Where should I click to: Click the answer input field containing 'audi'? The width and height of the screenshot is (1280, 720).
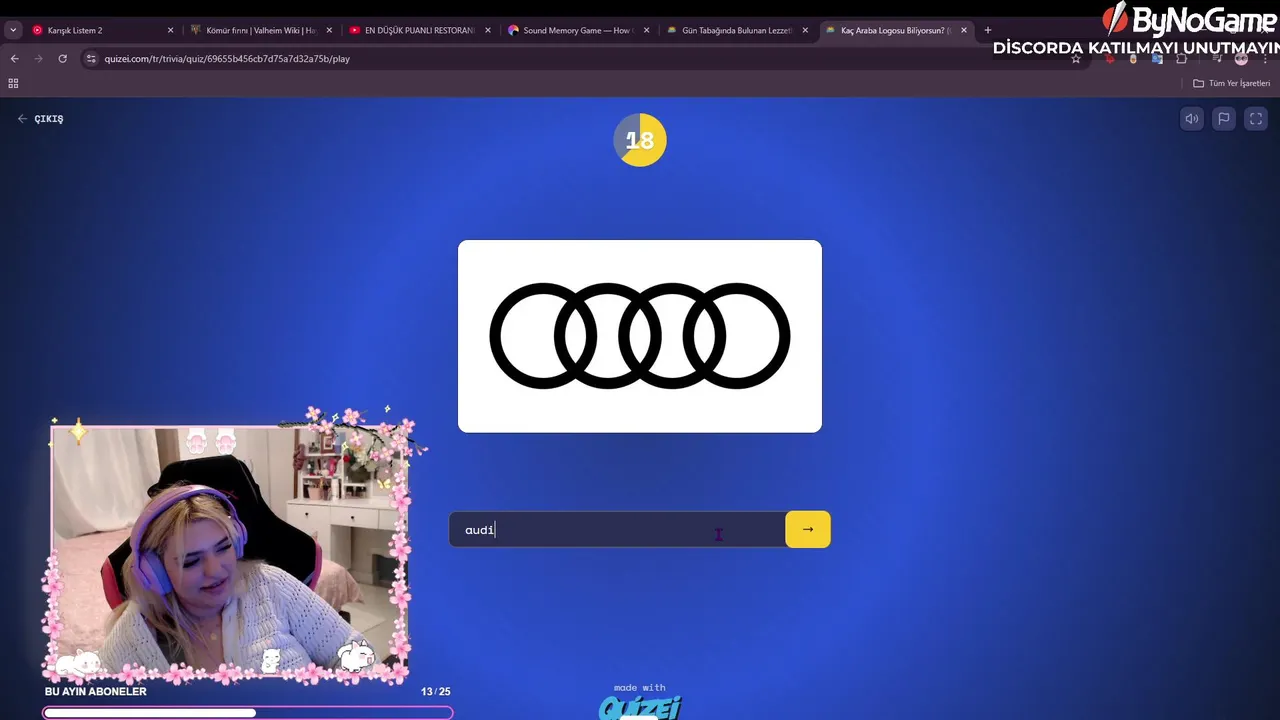(617, 529)
